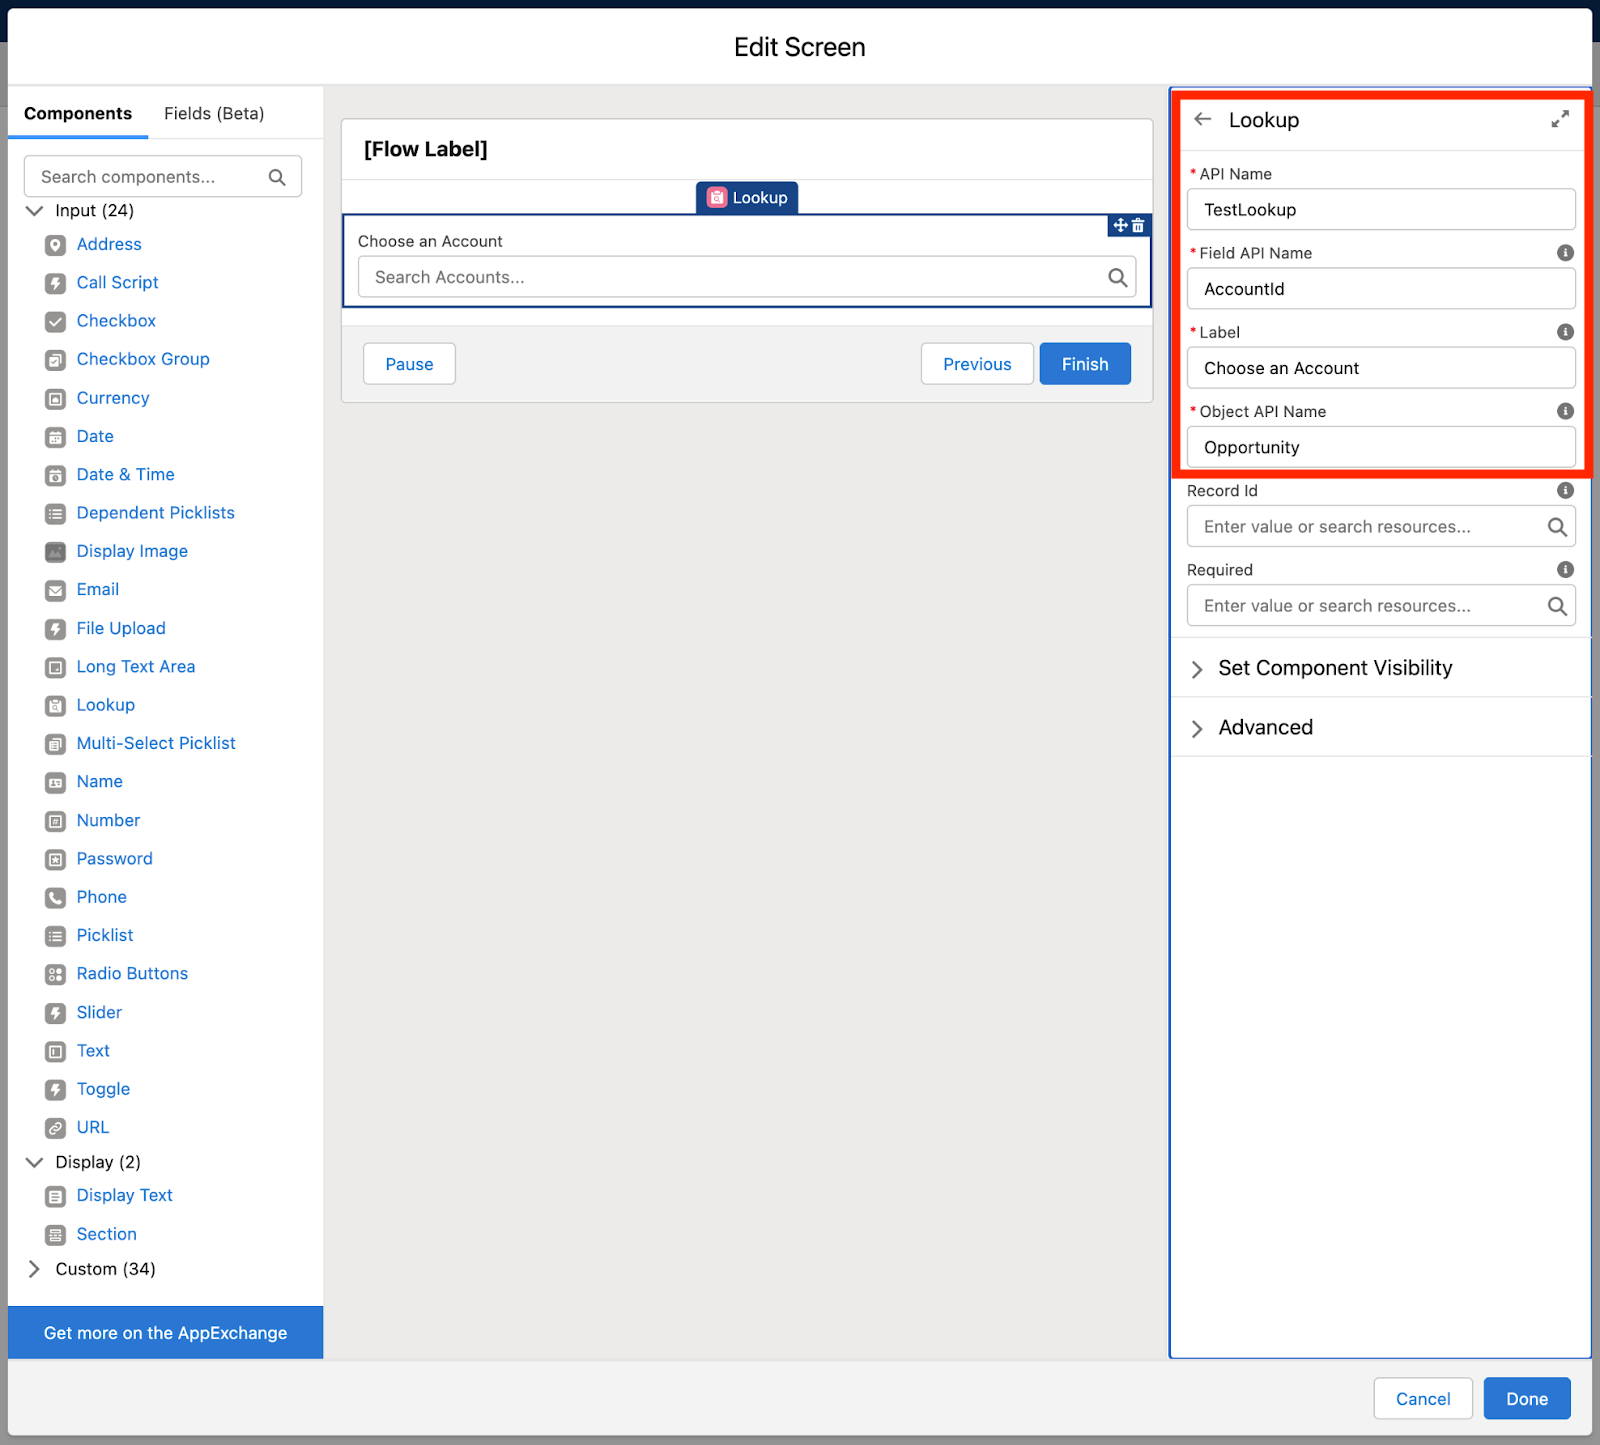This screenshot has height=1445, width=1600.
Task: Click the Done button
Action: tap(1527, 1398)
